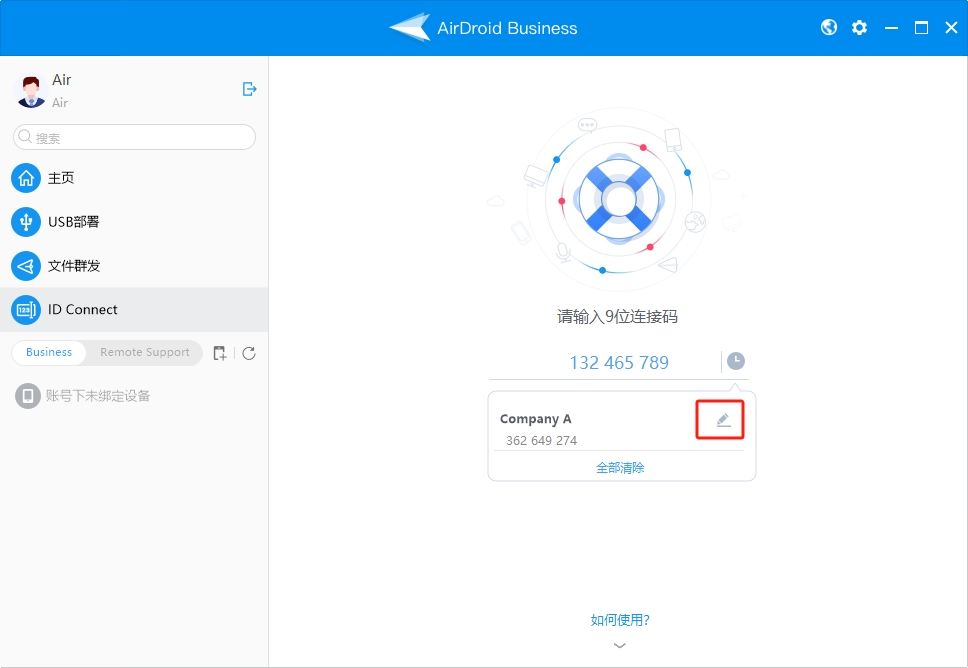Open the USB部署 section

tap(134, 222)
